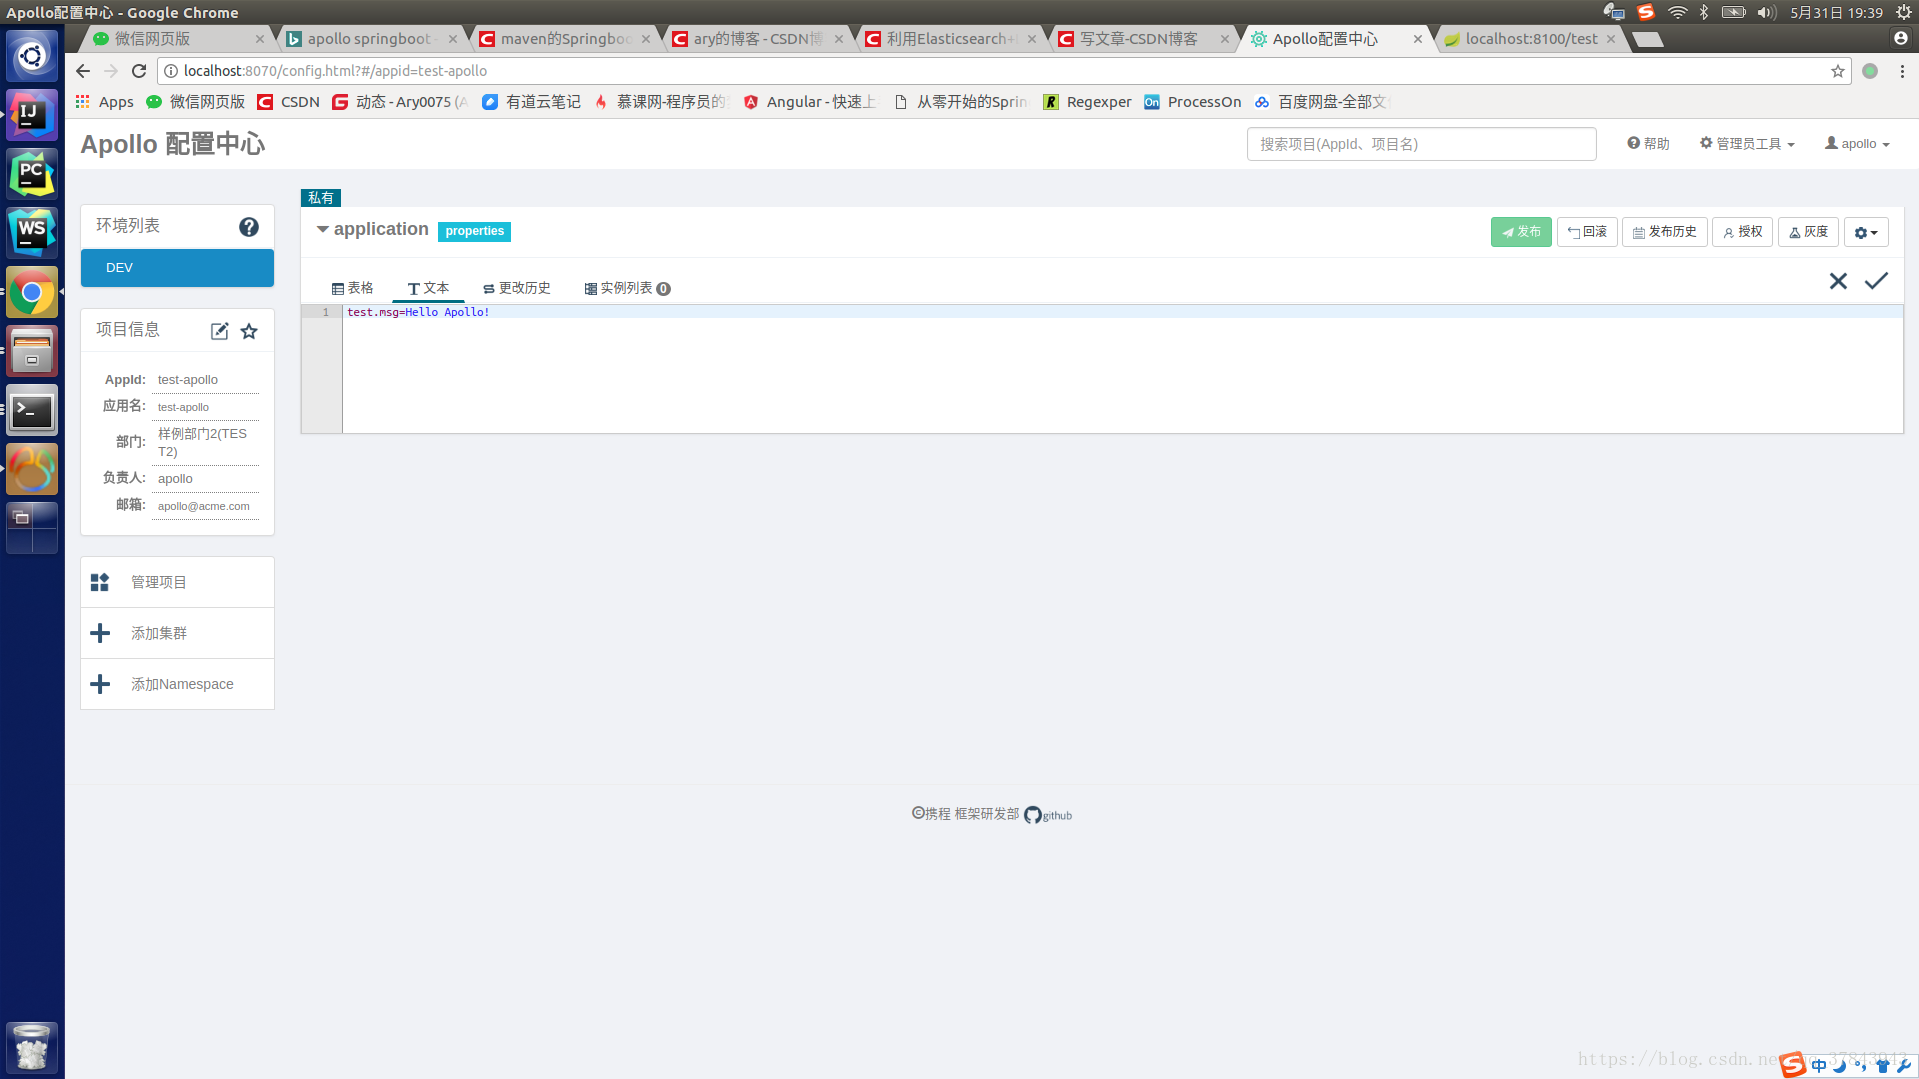The image size is (1919, 1079).
Task: Select the 文本 text view tab
Action: [428, 288]
